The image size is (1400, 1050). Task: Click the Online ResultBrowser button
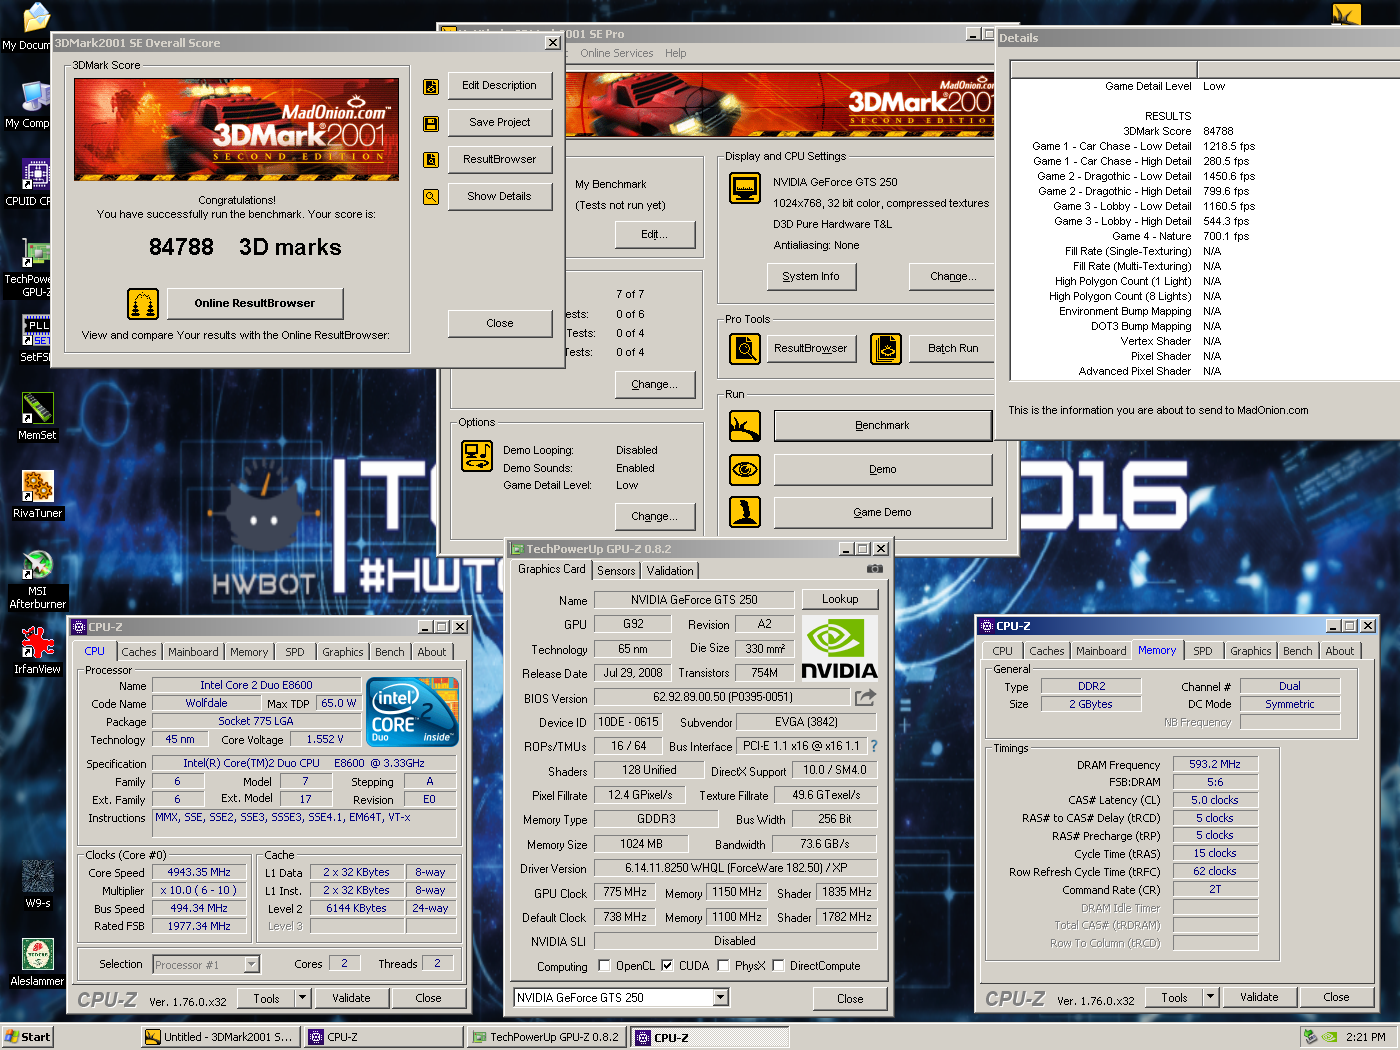tap(255, 304)
